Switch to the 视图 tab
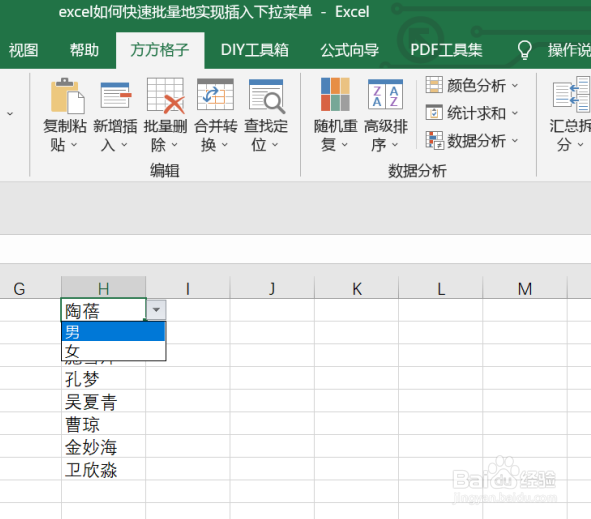The height and width of the screenshot is (519, 591). click(x=23, y=50)
